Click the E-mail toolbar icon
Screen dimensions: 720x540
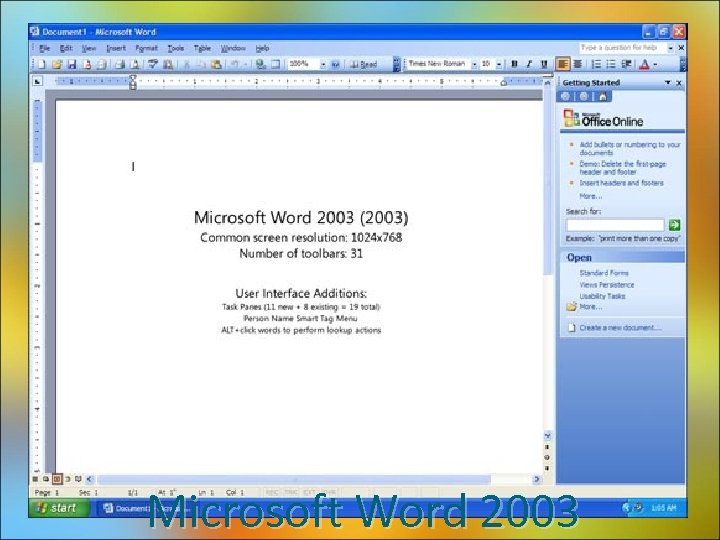point(102,64)
